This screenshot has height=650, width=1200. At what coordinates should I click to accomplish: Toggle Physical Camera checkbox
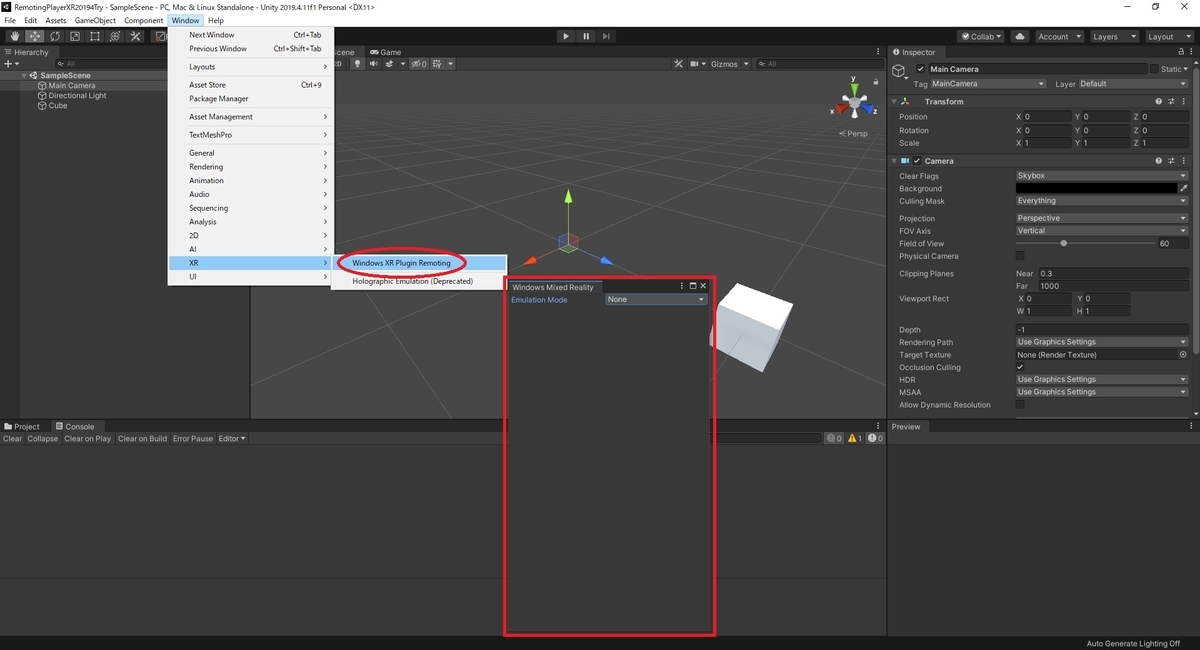pos(1020,256)
